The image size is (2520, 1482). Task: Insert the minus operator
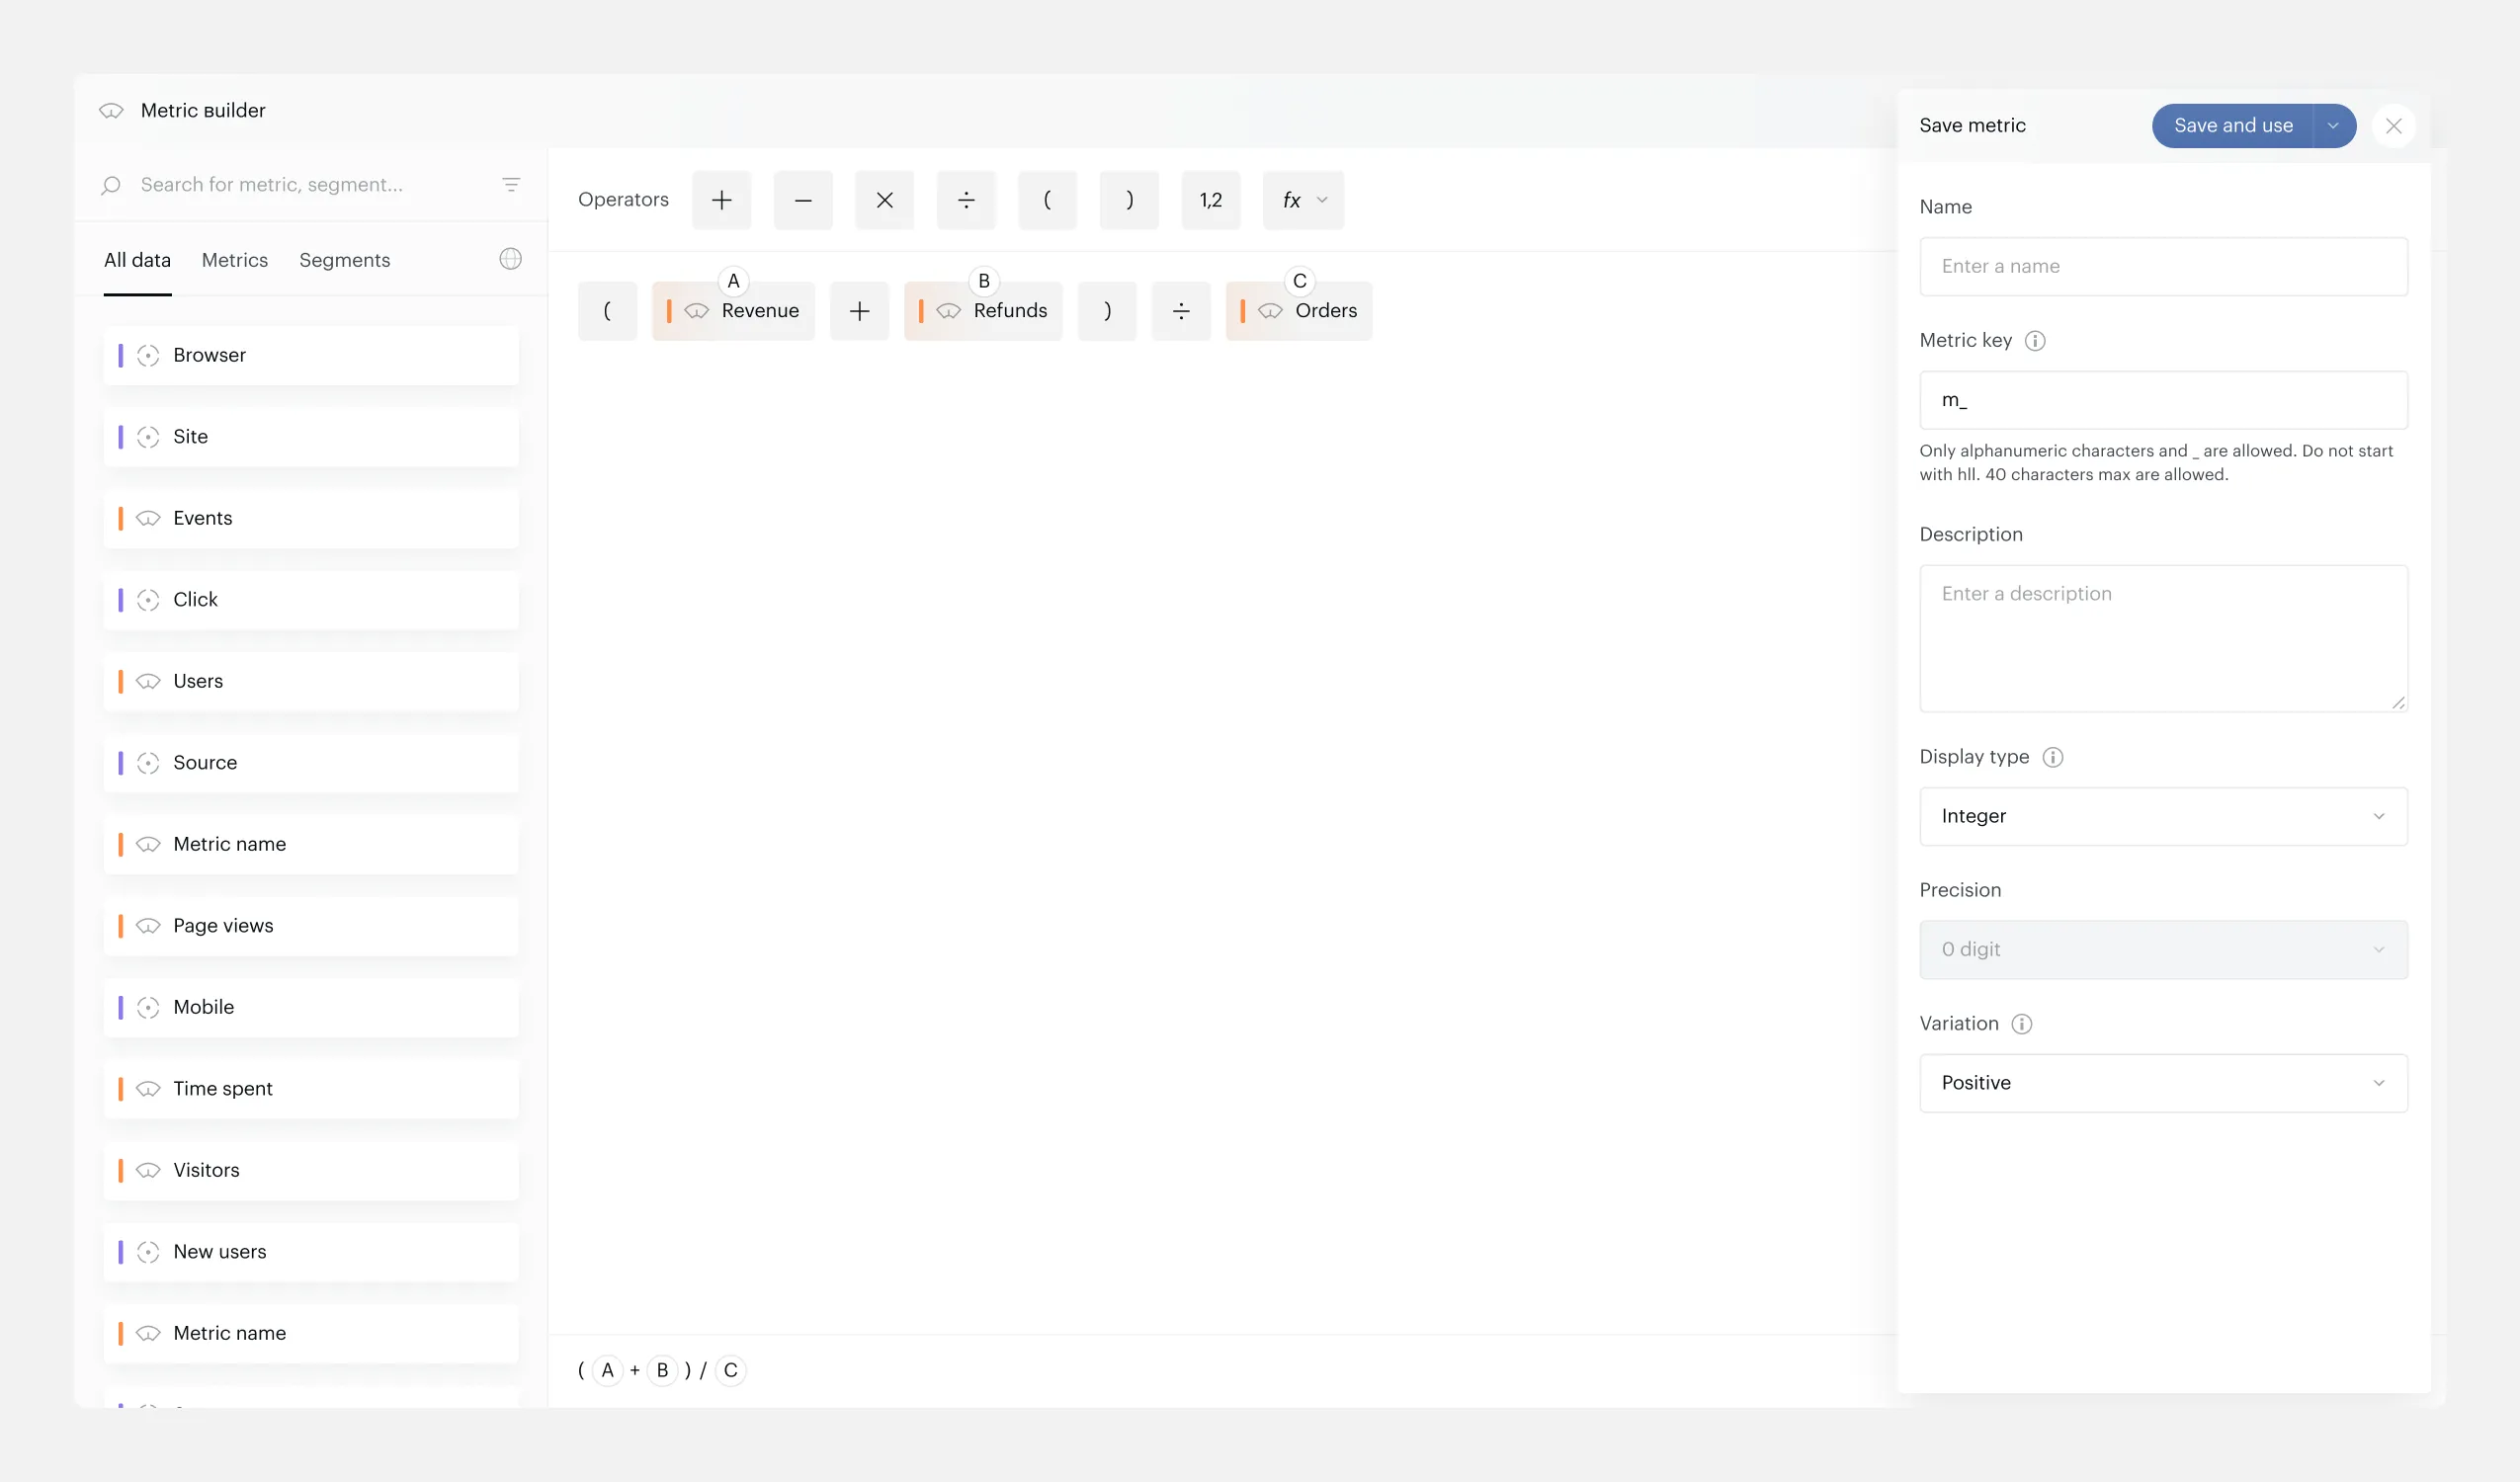(803, 200)
